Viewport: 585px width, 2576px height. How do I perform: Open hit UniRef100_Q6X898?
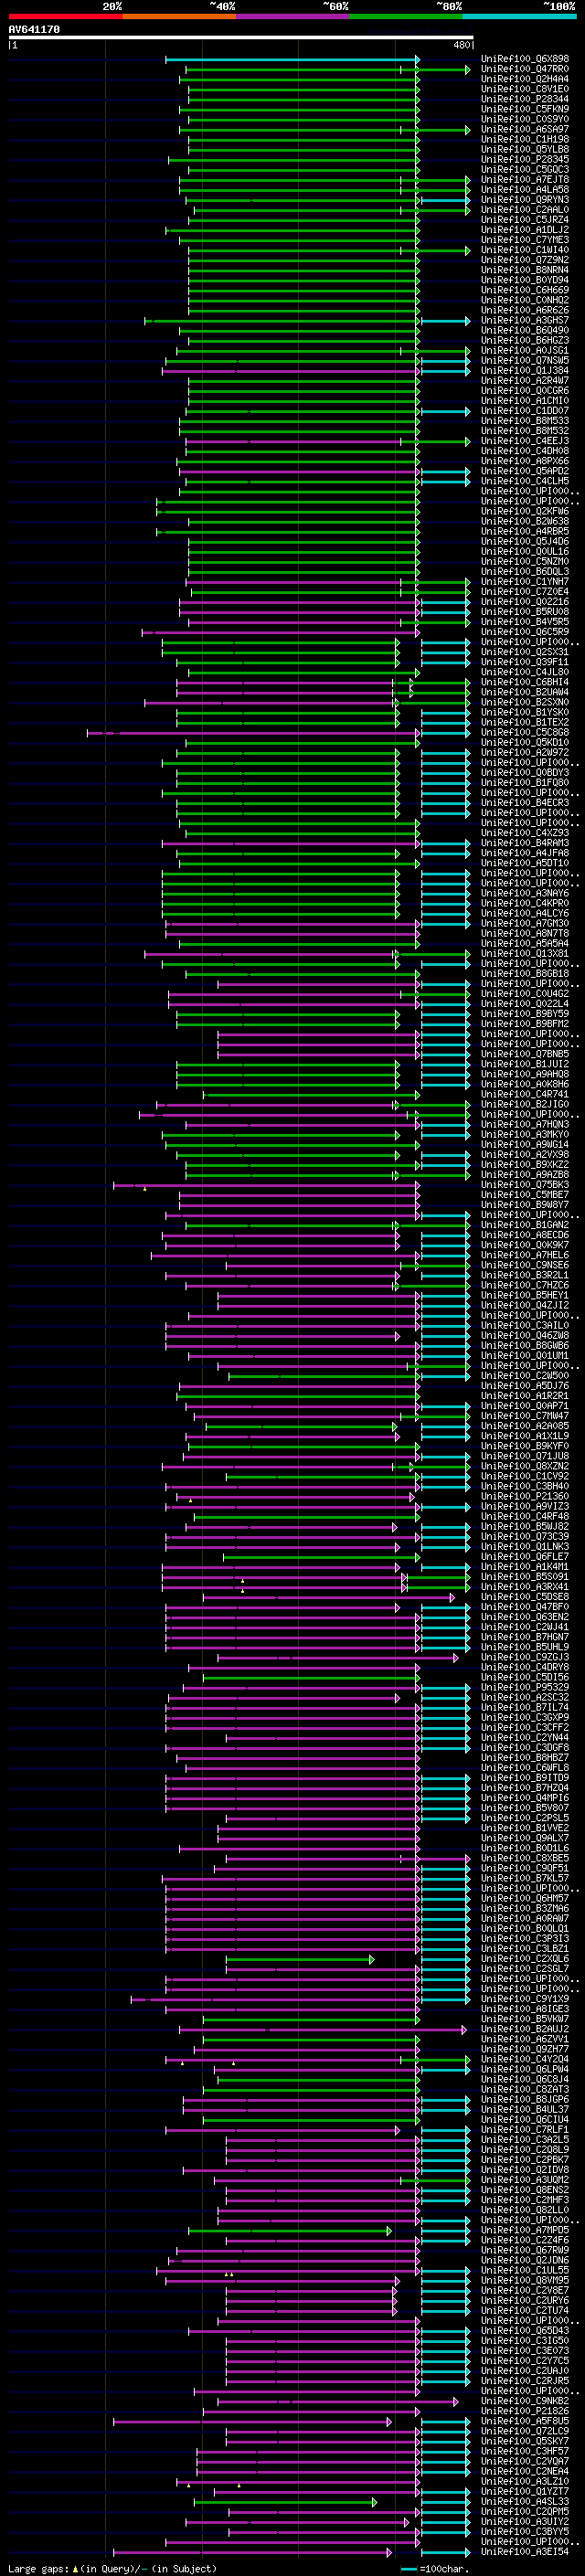point(525,59)
